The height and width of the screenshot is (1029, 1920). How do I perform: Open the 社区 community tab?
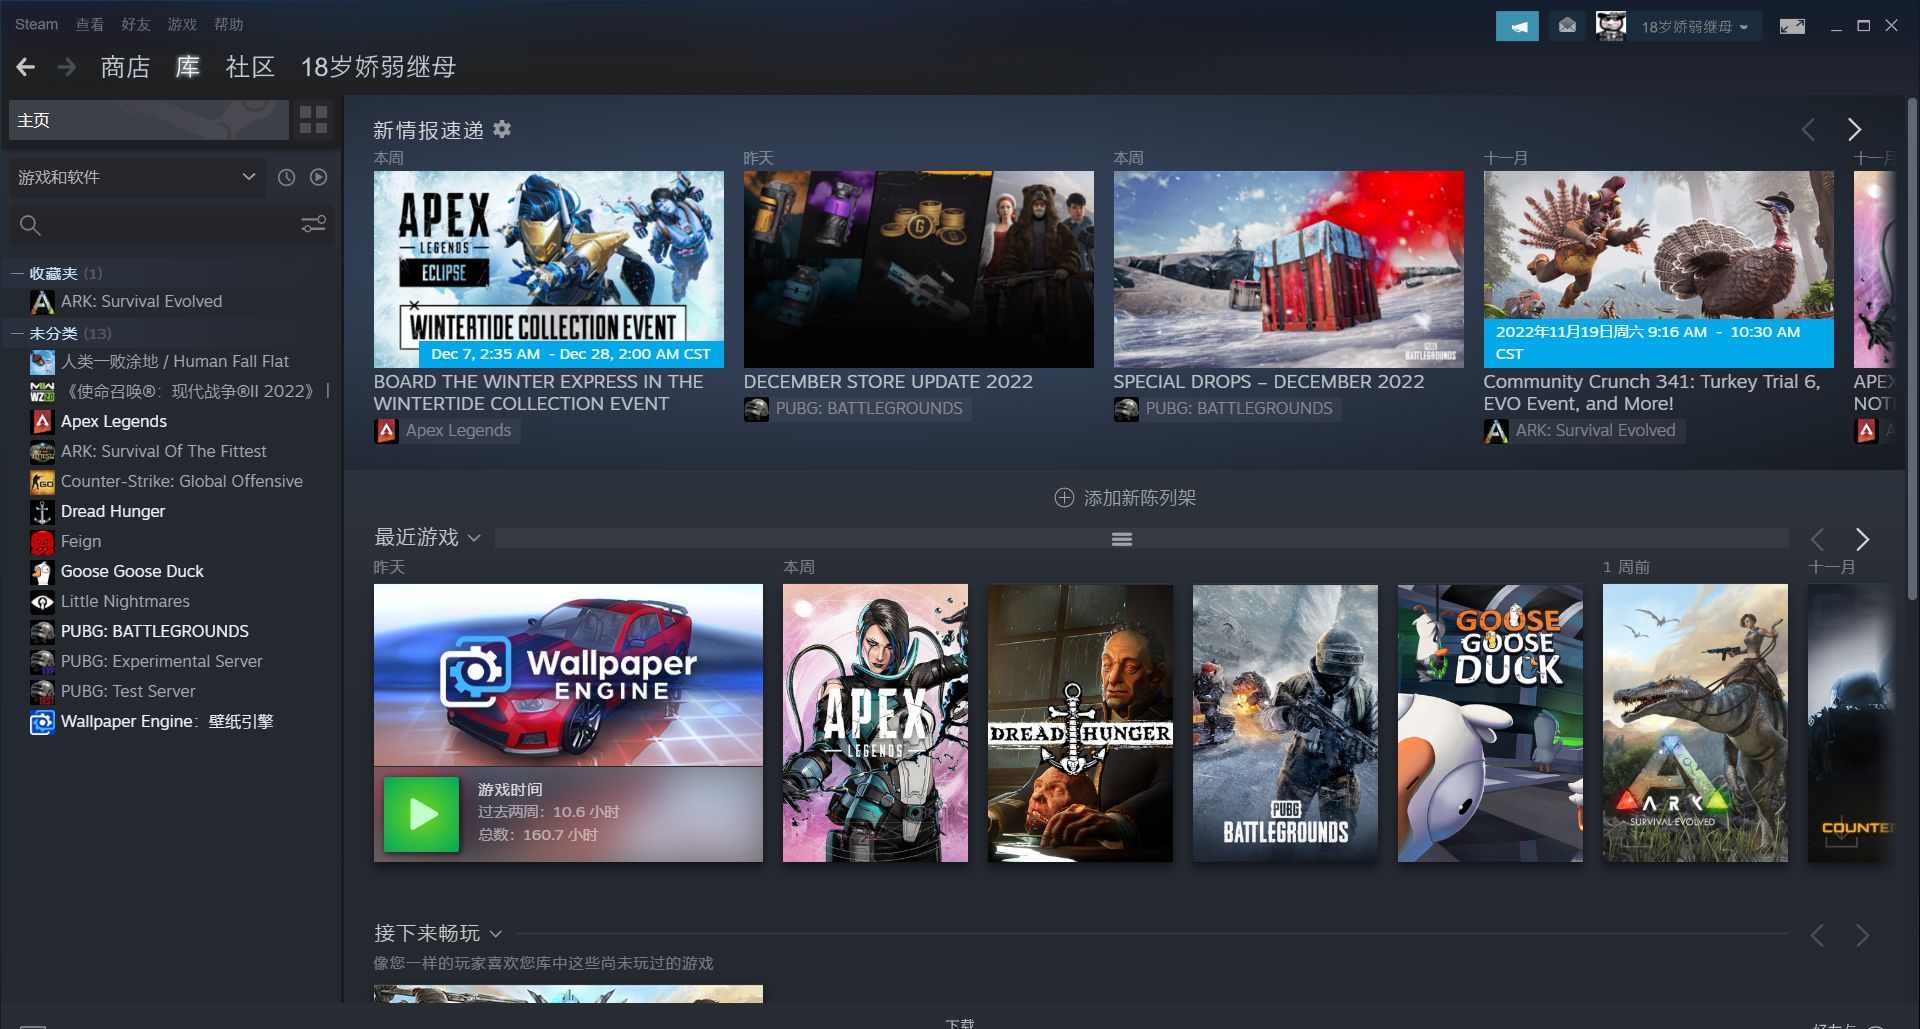(x=250, y=67)
